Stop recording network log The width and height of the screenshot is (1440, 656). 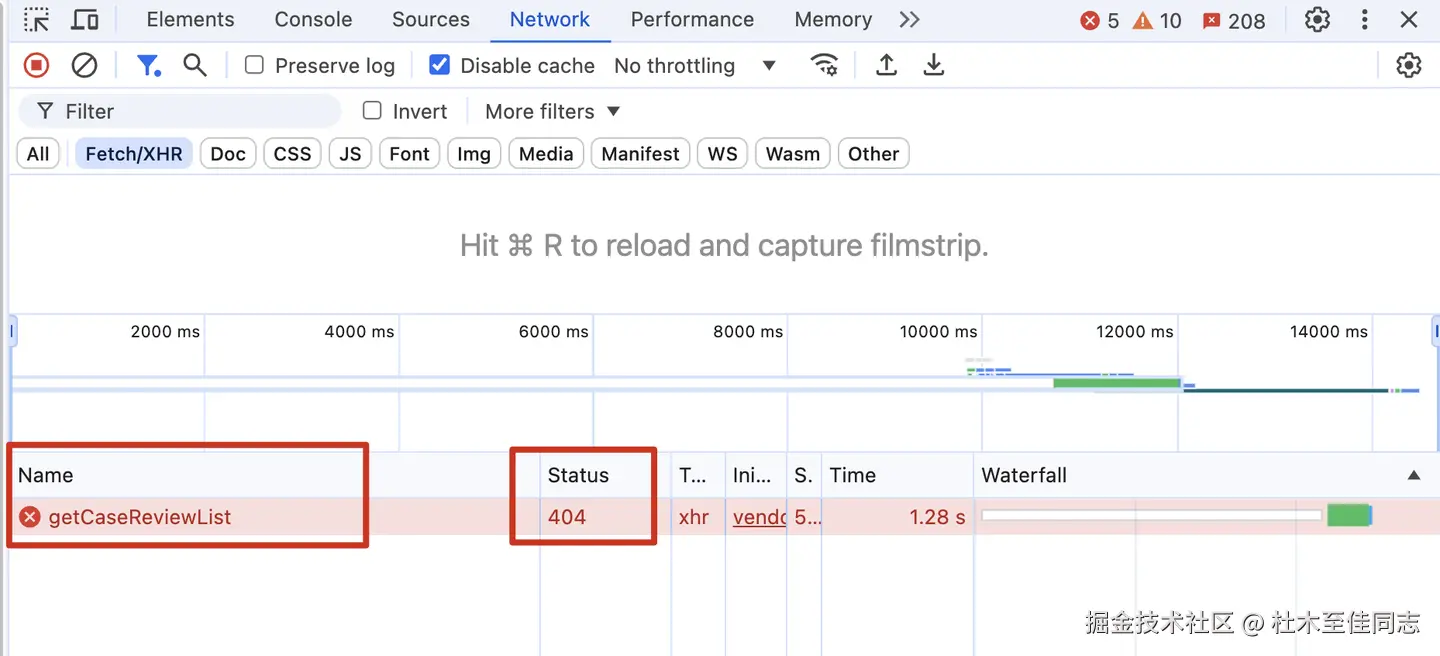tap(37, 66)
